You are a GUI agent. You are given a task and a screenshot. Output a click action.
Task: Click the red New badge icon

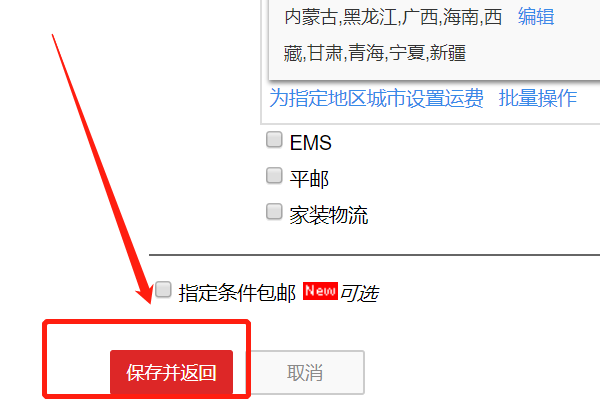coord(320,291)
